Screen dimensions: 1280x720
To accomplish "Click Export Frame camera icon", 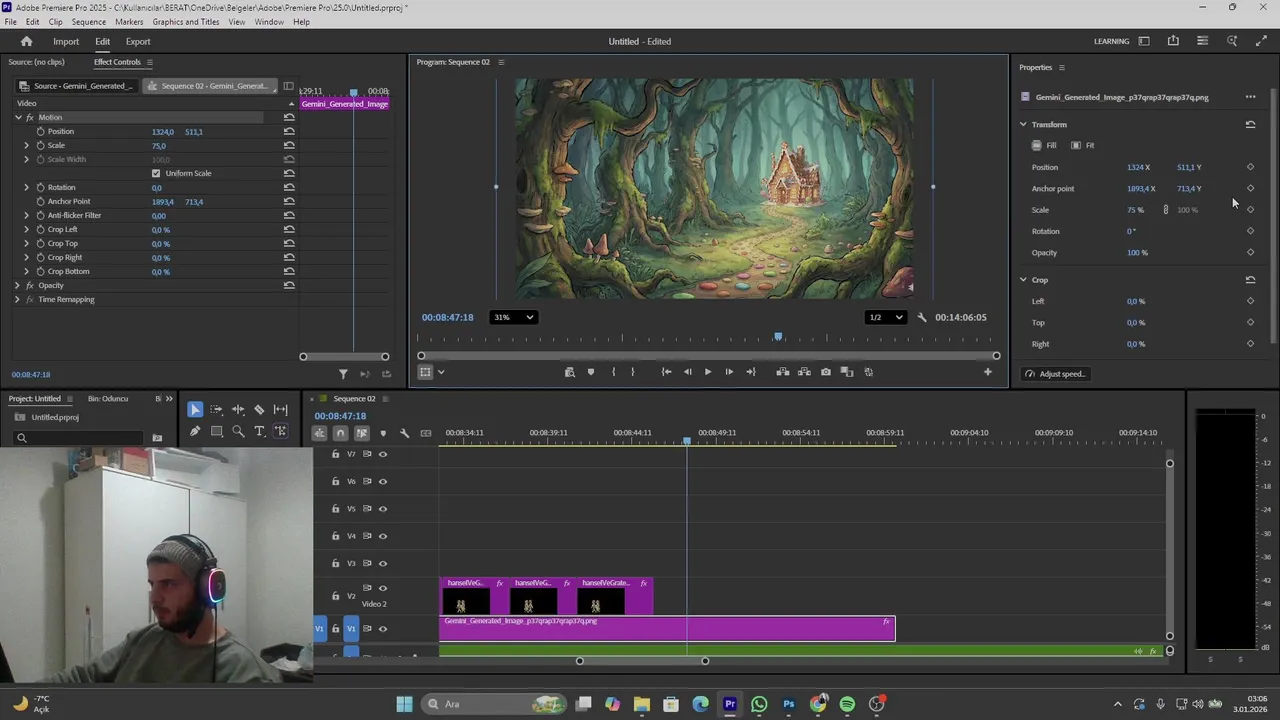I will 825,372.
